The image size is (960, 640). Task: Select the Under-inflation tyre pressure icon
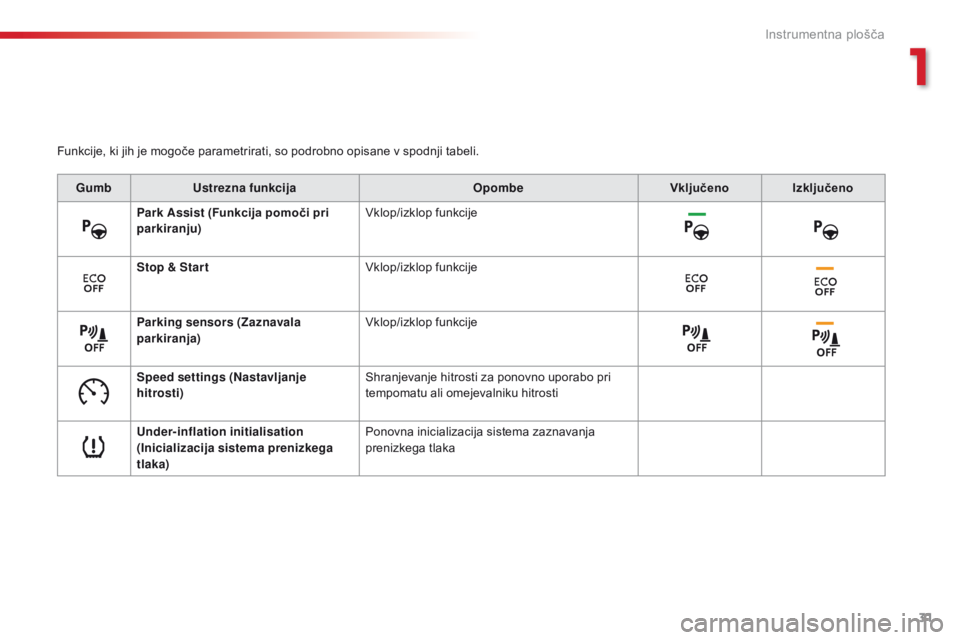(x=94, y=447)
